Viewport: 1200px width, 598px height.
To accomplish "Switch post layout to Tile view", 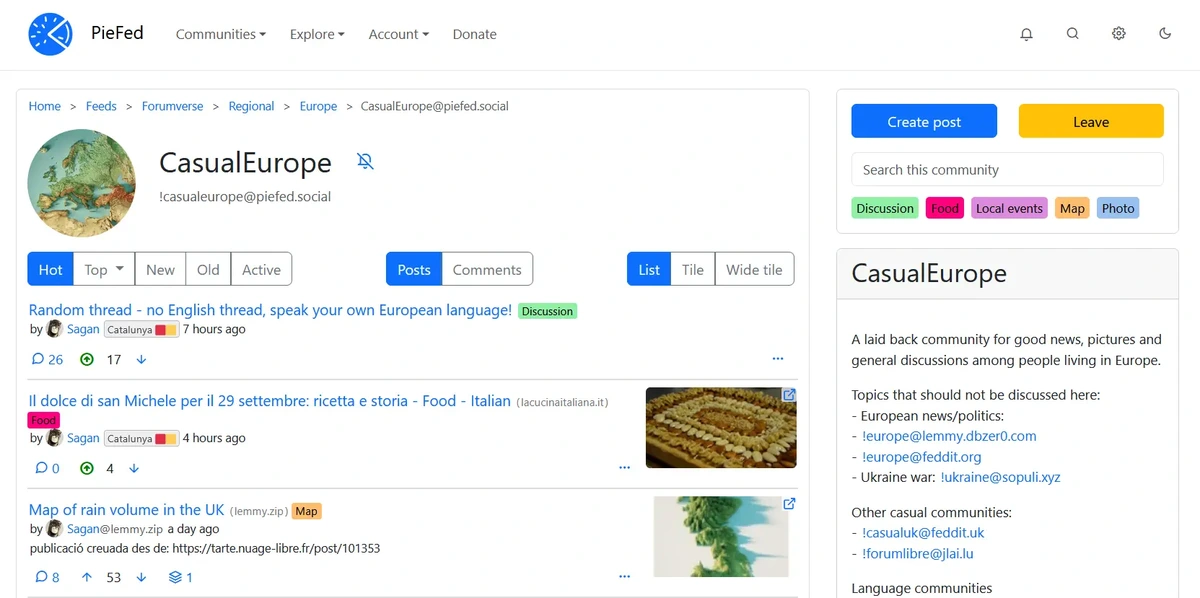I will pyautogui.click(x=692, y=269).
